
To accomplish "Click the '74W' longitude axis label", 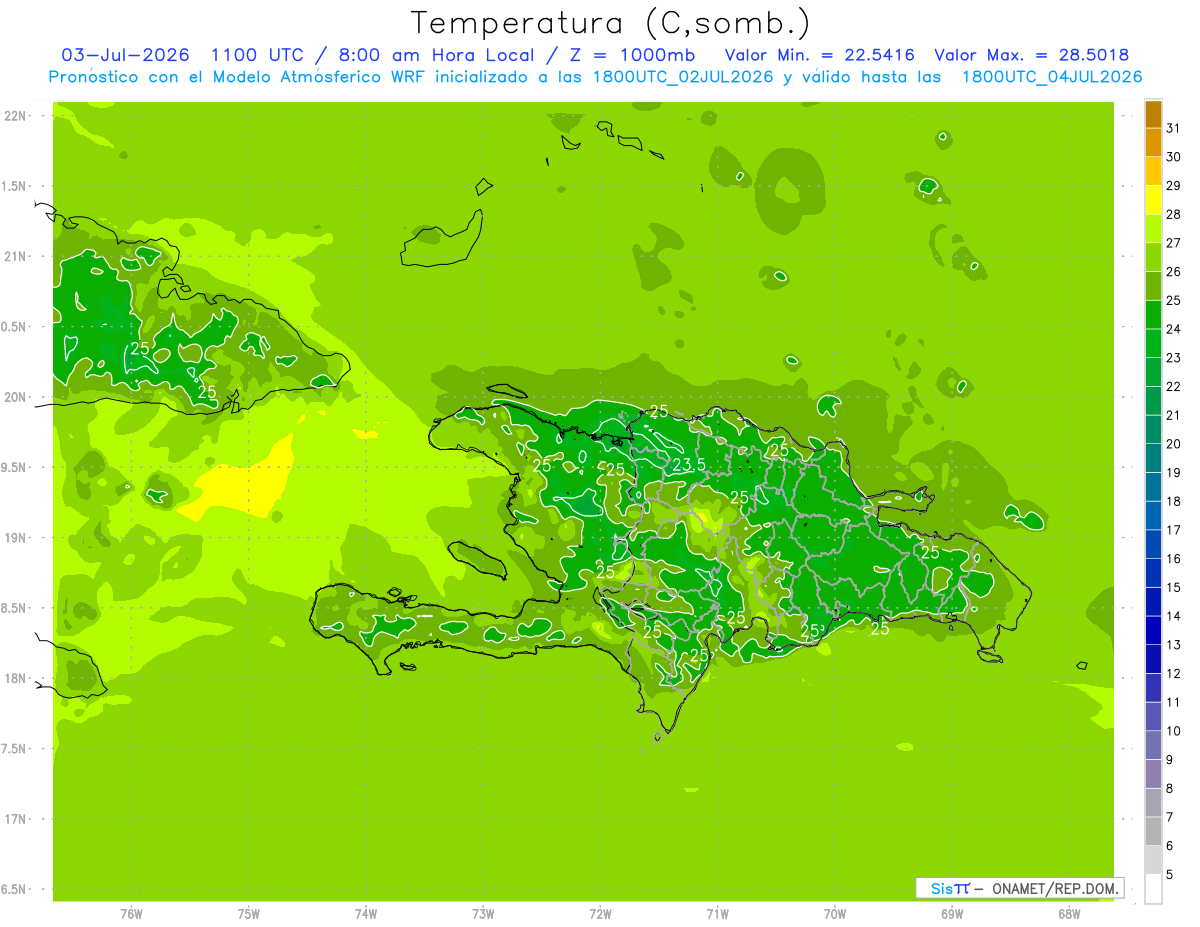I will click(x=366, y=914).
